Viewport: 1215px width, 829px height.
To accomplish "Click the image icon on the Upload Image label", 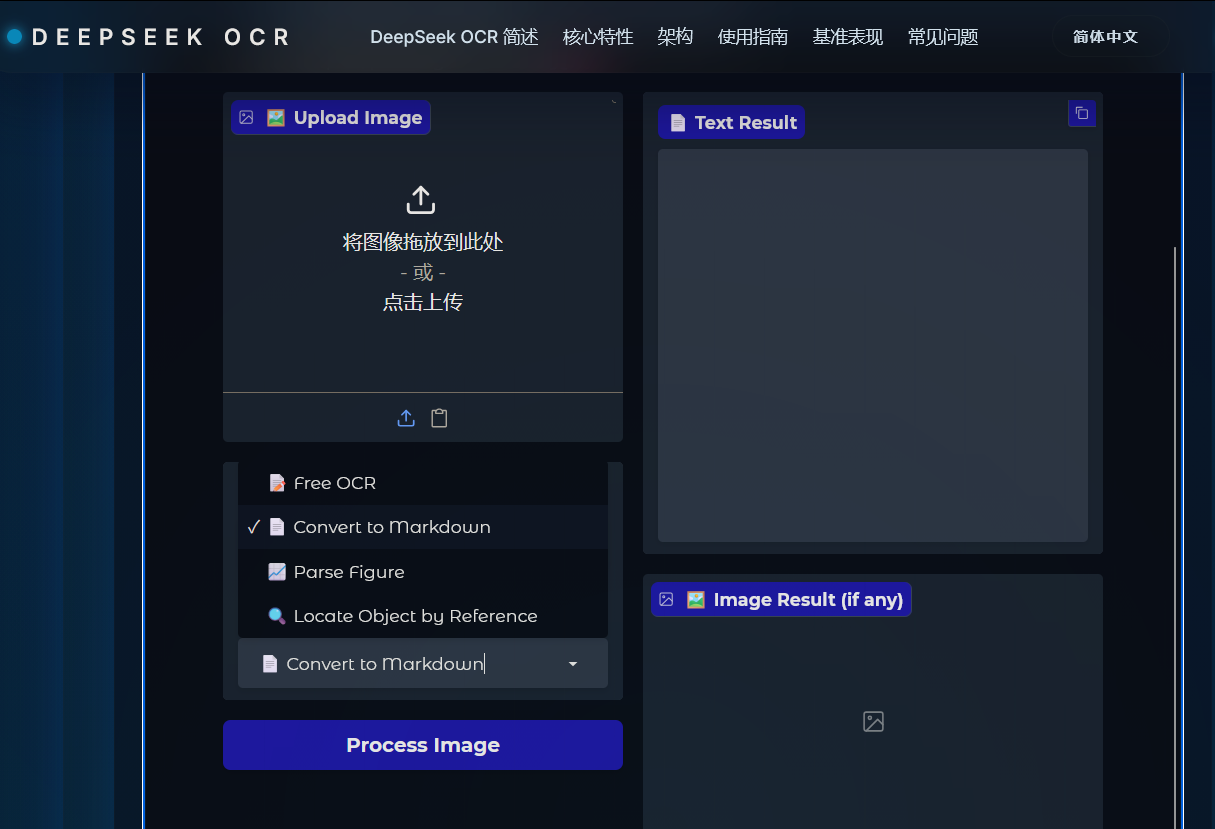I will pyautogui.click(x=246, y=117).
